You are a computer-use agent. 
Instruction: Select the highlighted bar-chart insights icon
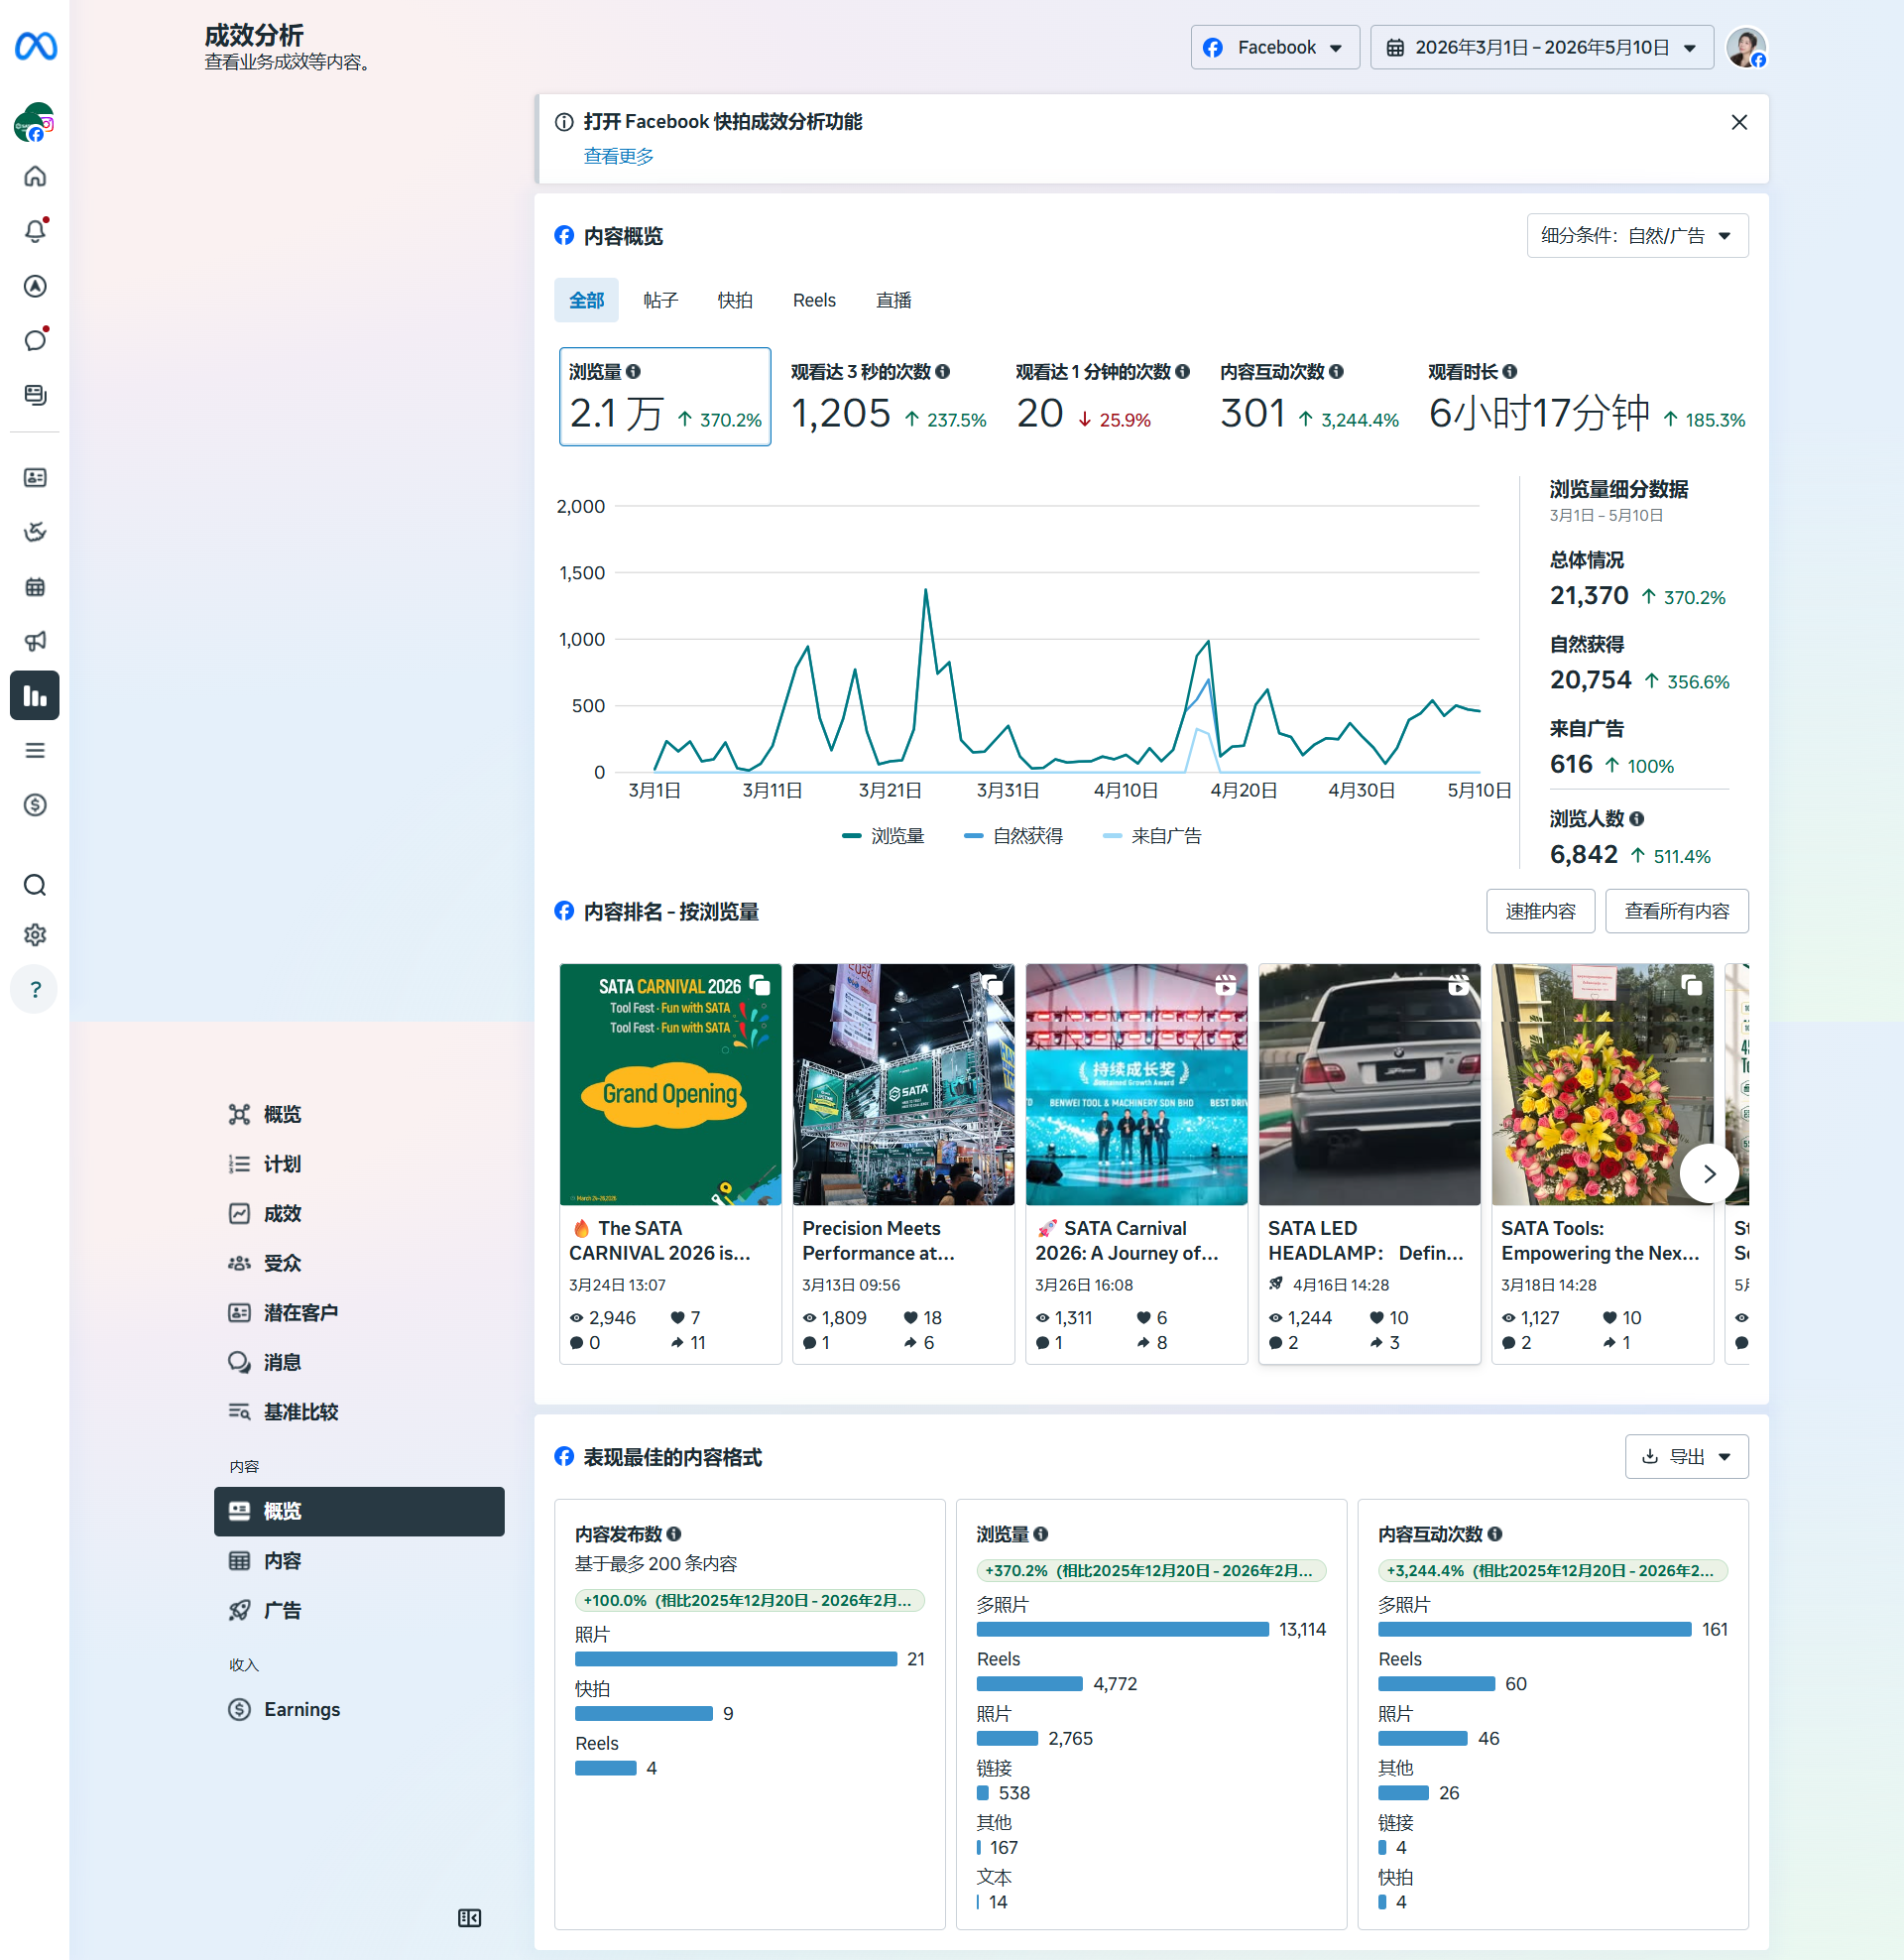(35, 696)
